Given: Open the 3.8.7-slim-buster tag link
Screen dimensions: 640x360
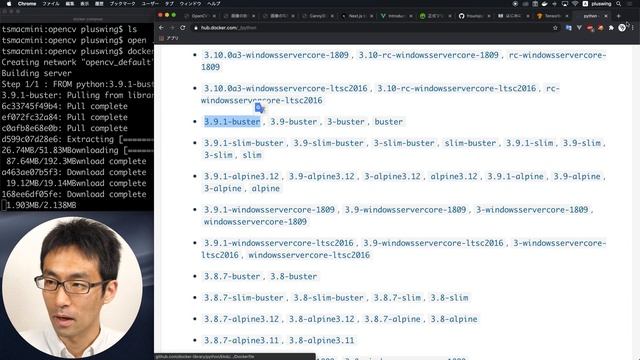Looking at the screenshot, I should coord(243,298).
